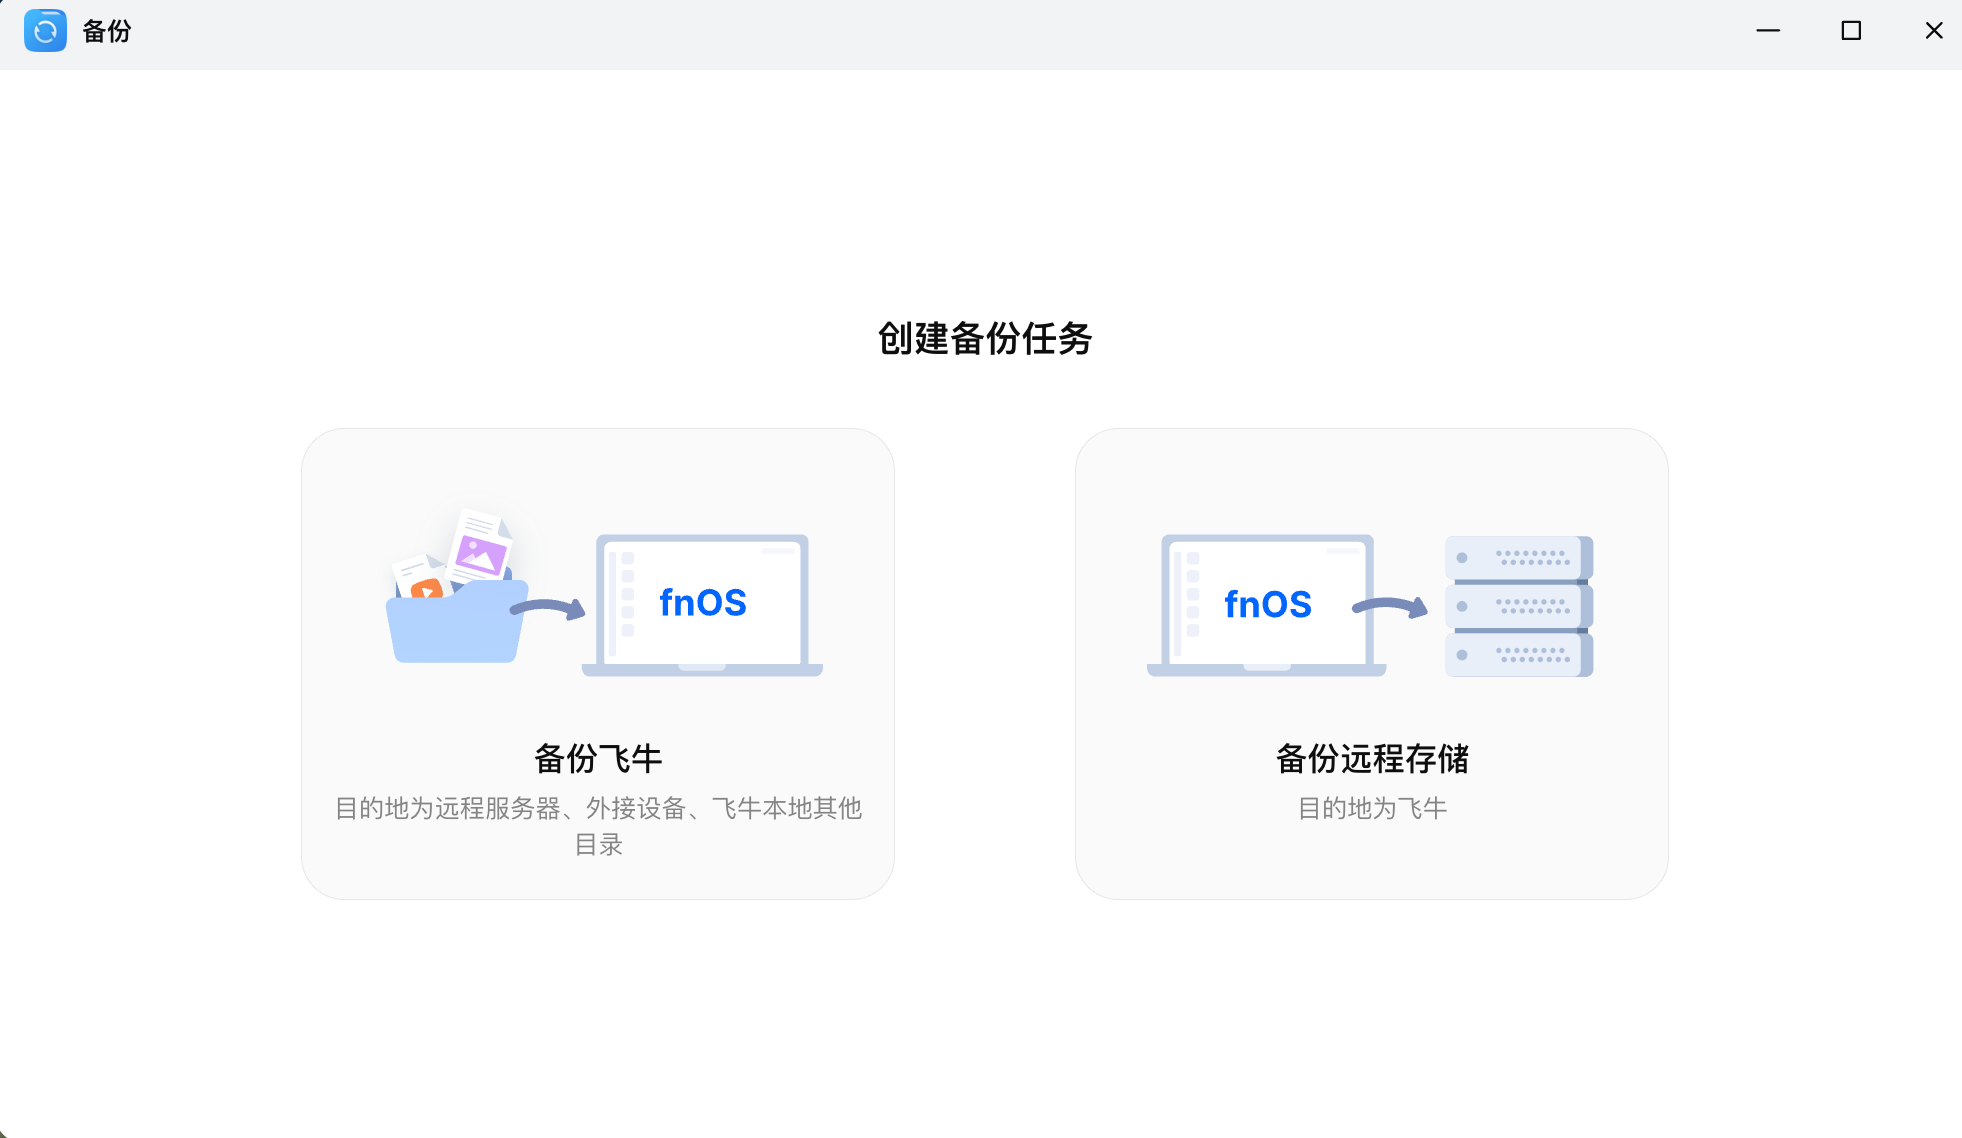Click the Backup app icon in title bar
The height and width of the screenshot is (1138, 1962).
coord(45,31)
